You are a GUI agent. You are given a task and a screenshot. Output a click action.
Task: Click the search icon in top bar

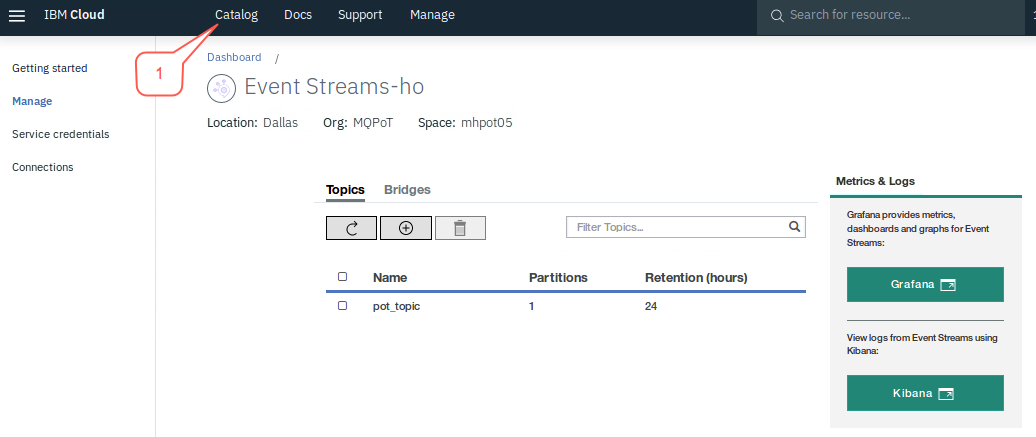point(777,15)
